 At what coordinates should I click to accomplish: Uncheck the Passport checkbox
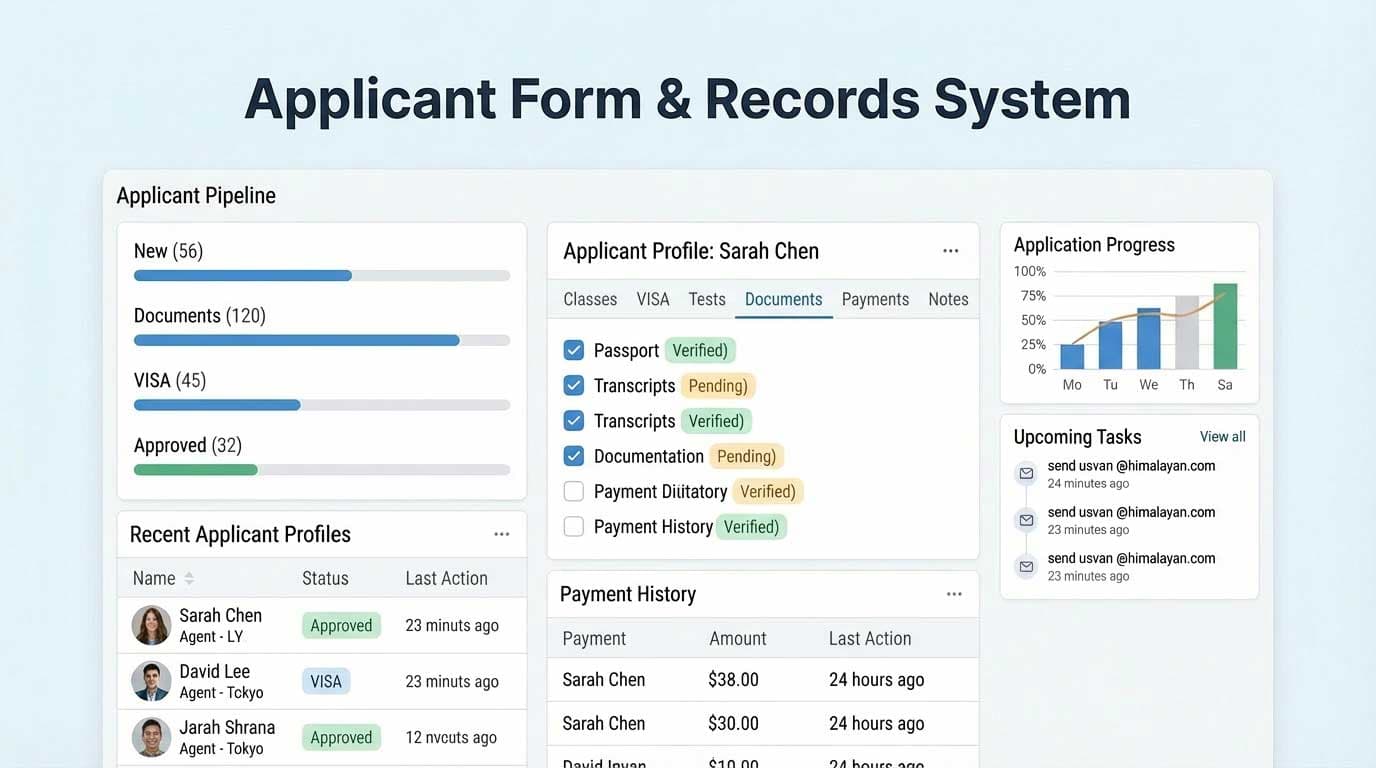[x=574, y=350]
